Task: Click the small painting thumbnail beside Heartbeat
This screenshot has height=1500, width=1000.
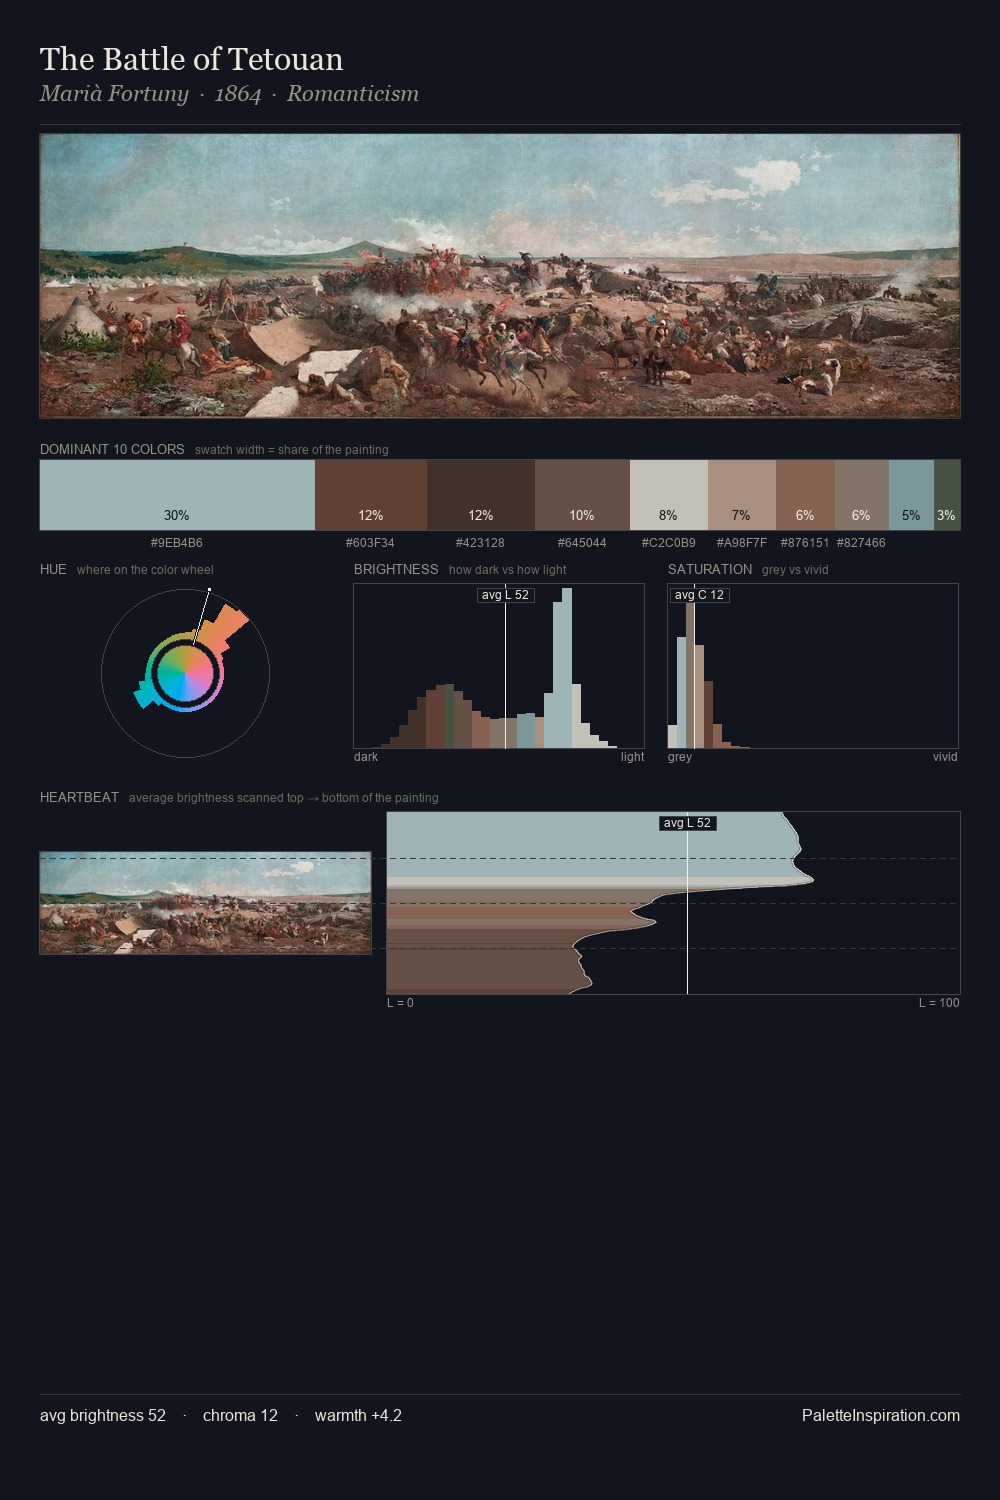Action: [x=205, y=903]
